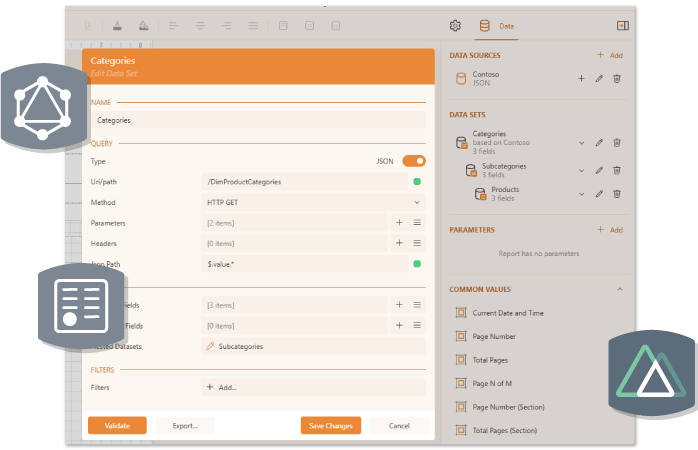Open the properties gear tab
The height and width of the screenshot is (450, 698).
[x=455, y=26]
